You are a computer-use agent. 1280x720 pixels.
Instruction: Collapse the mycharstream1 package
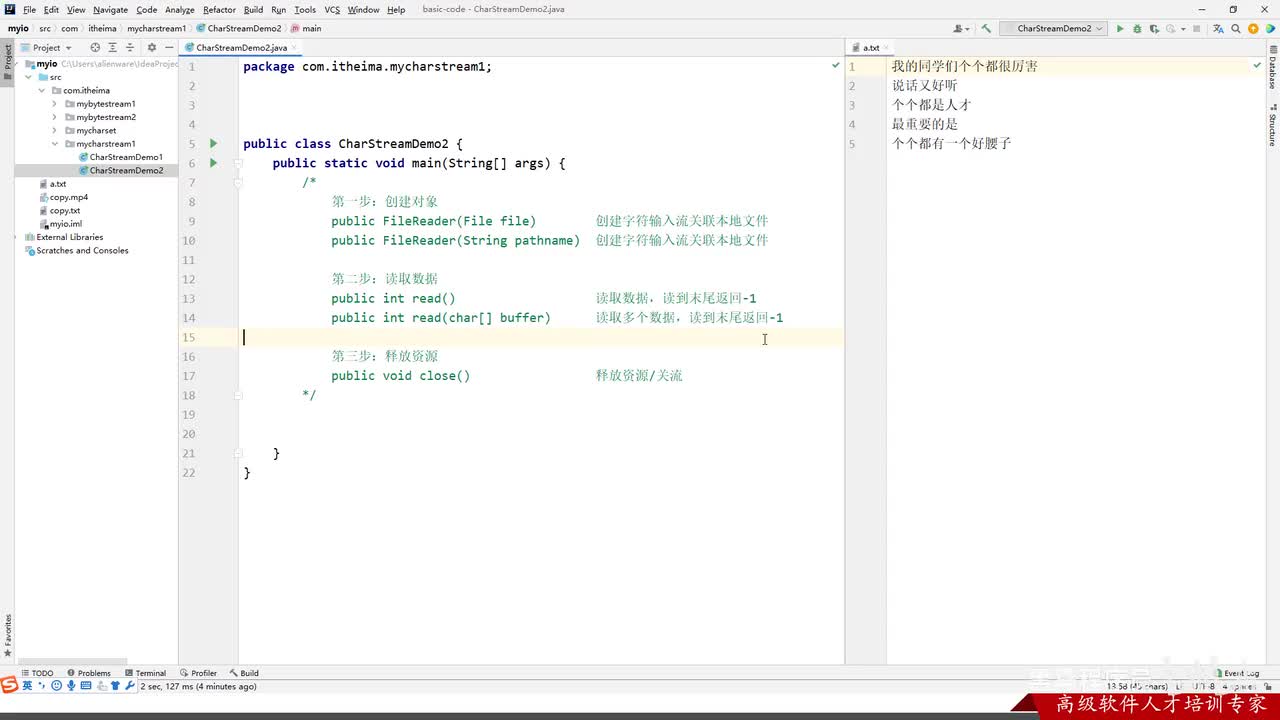coord(55,144)
